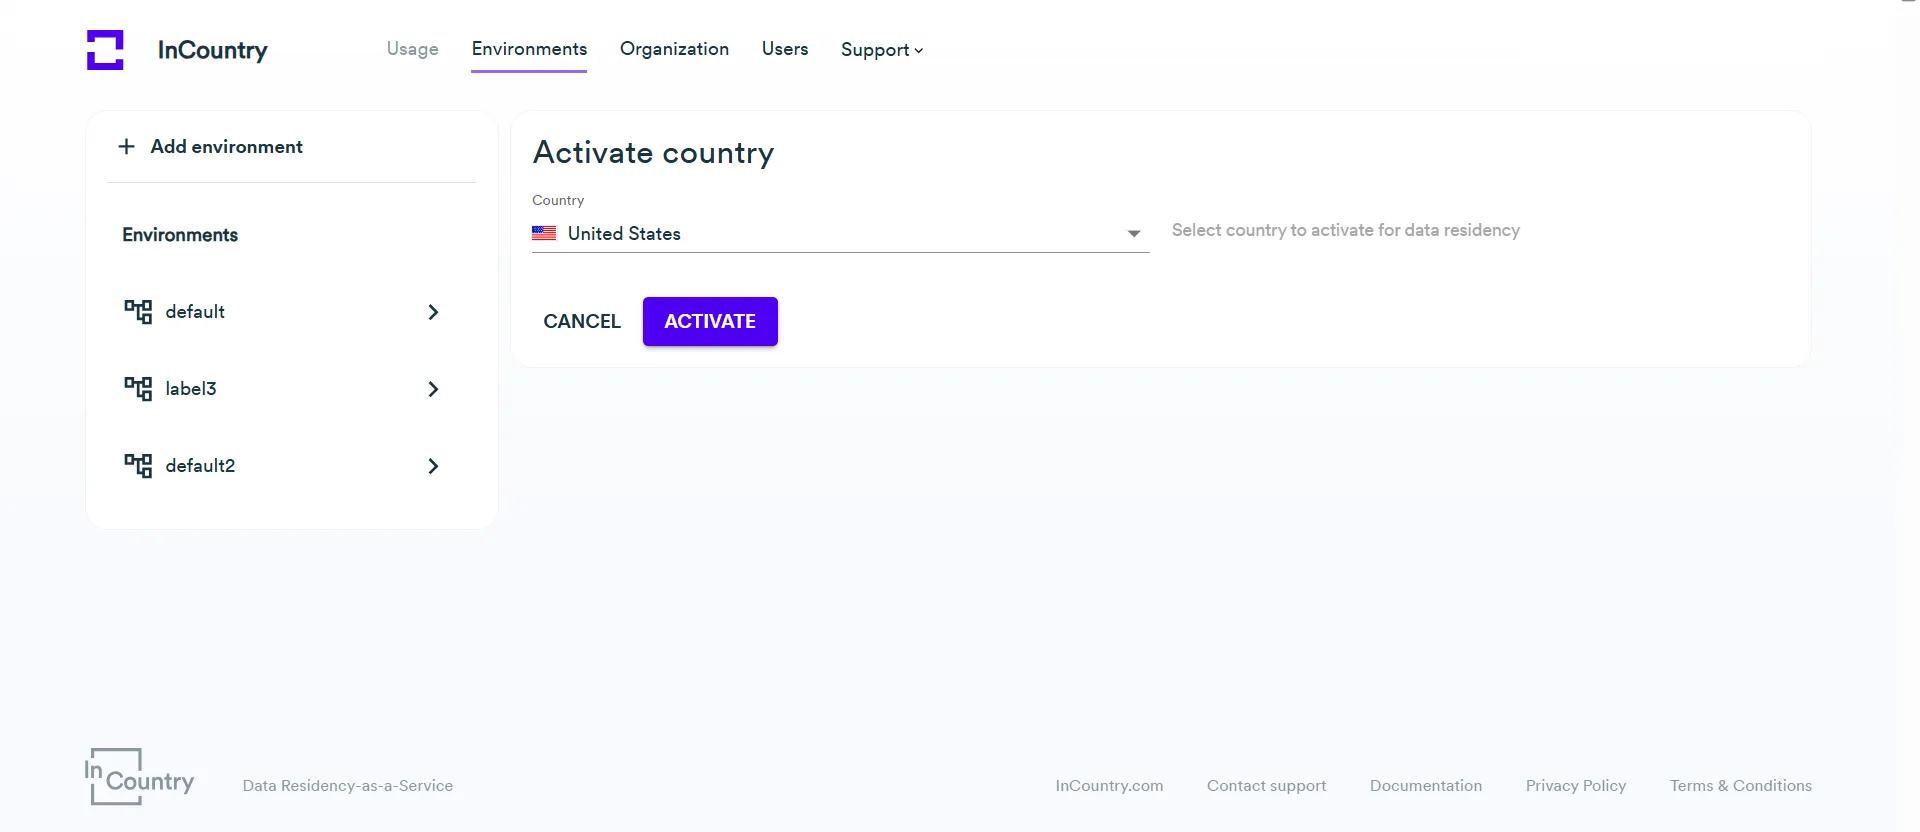Select the label3 environment name

click(x=191, y=389)
